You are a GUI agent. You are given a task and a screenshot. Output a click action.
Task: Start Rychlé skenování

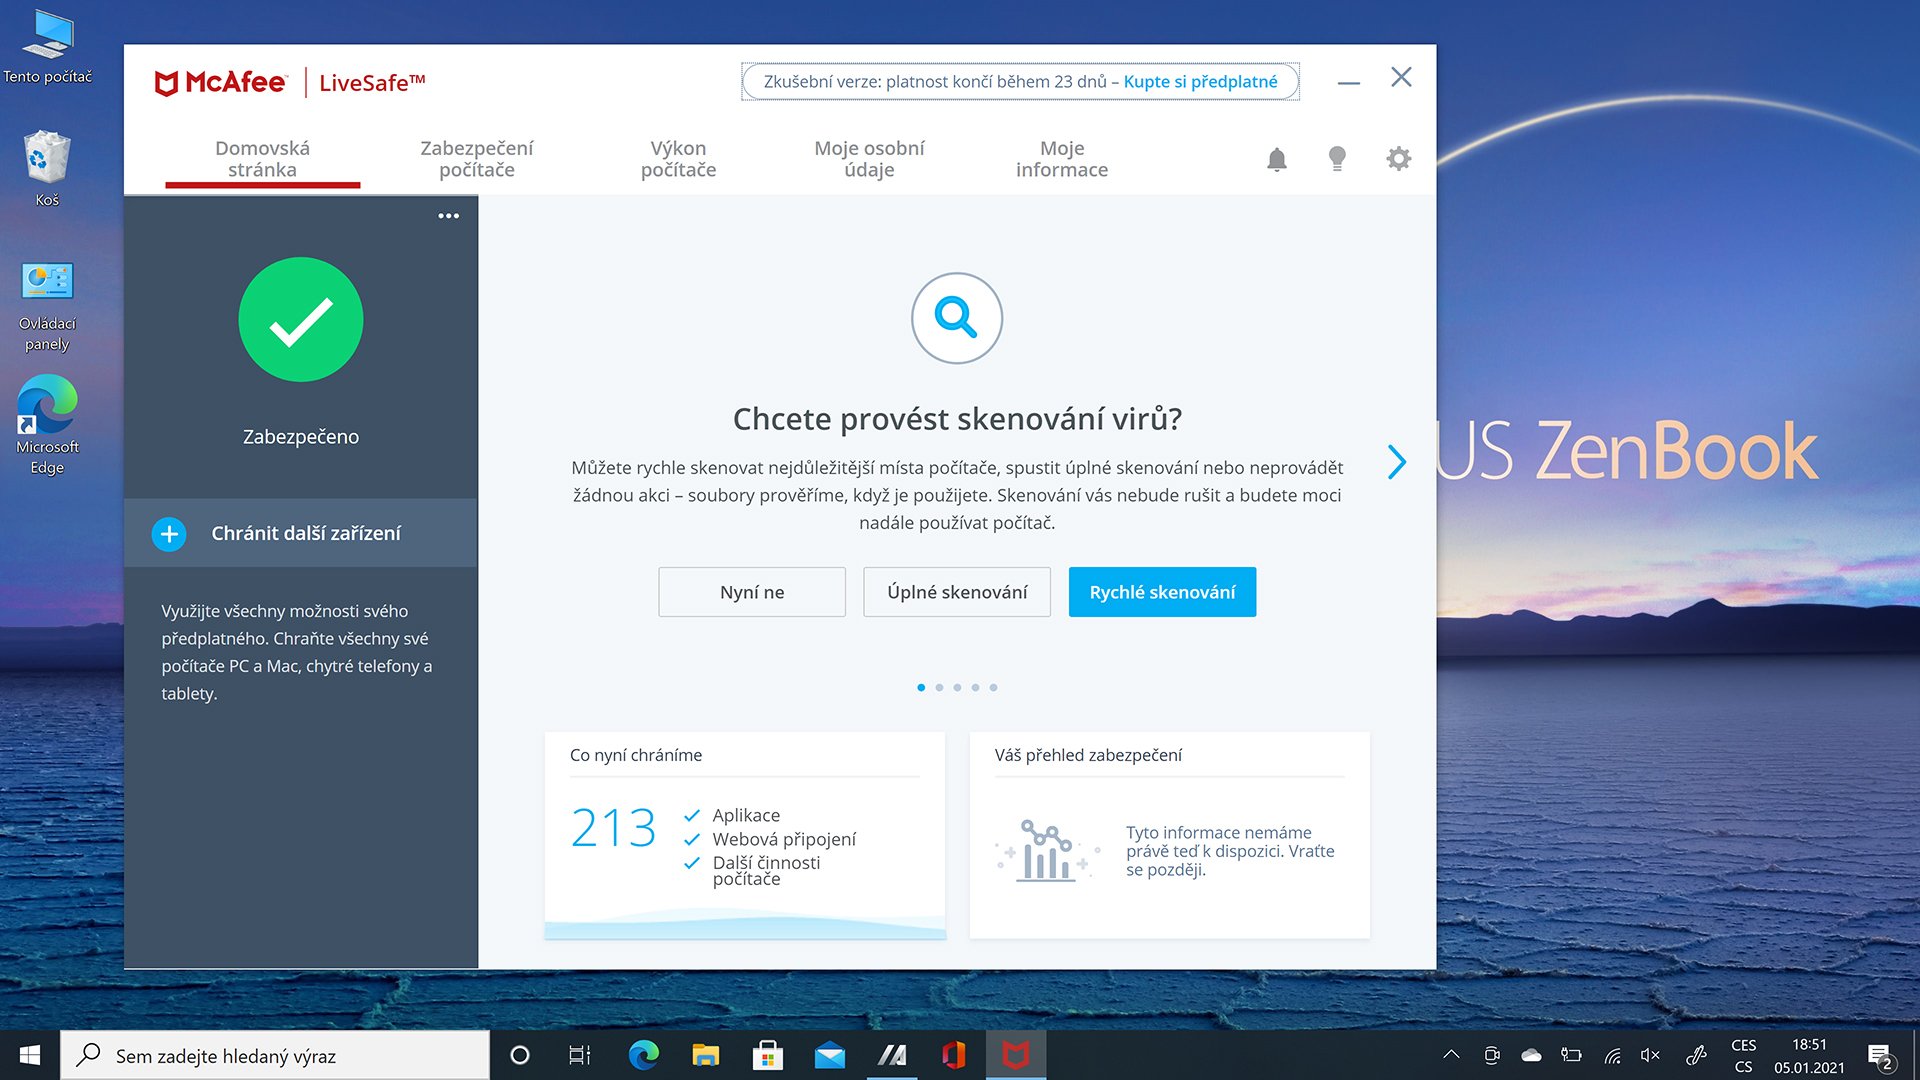[1162, 592]
